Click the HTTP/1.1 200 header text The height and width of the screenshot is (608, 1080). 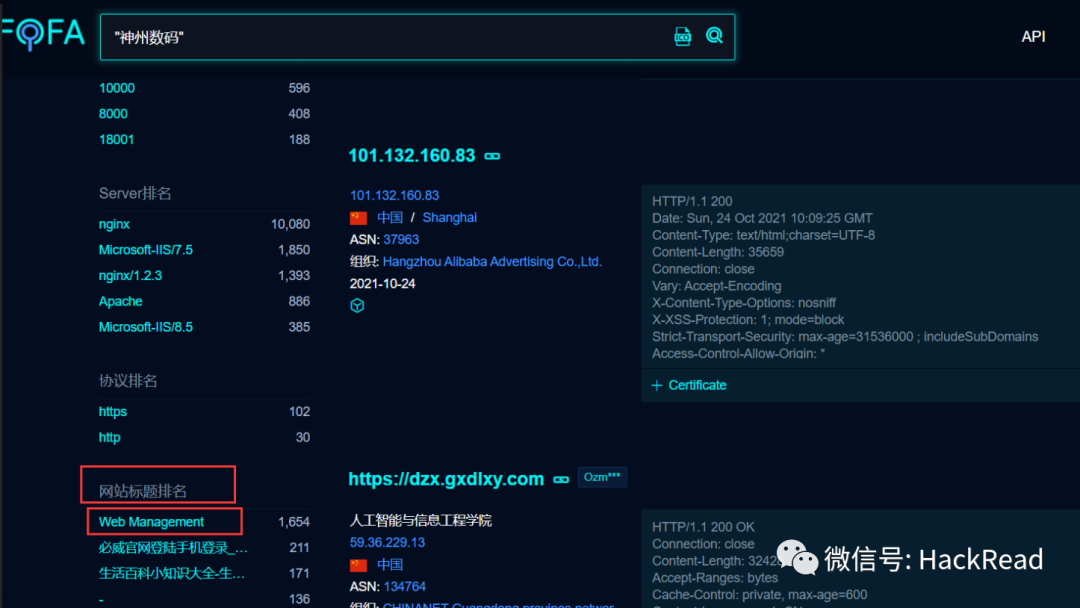[x=692, y=202]
